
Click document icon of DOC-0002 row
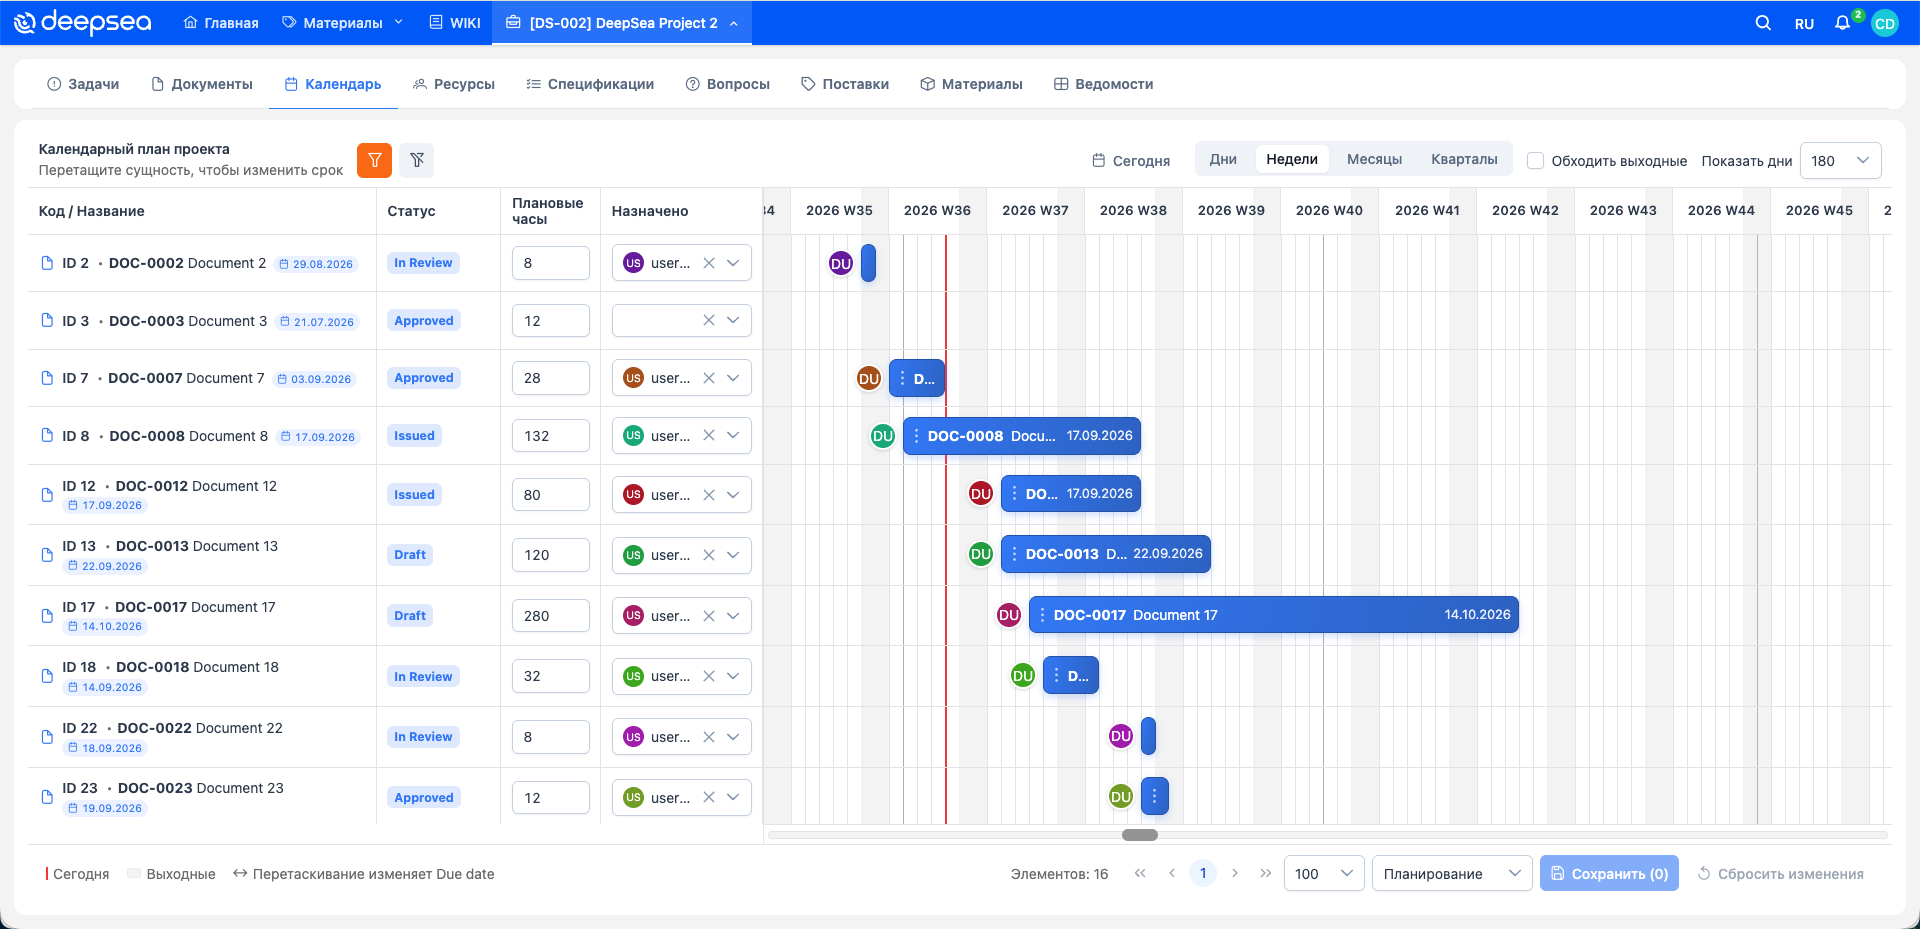46,263
